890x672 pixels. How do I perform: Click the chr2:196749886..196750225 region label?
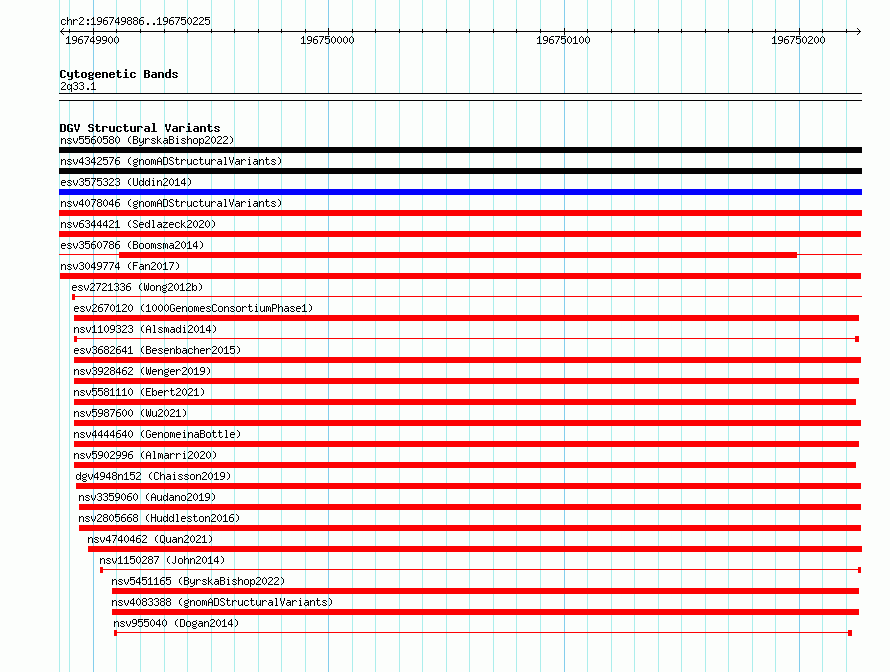[x=135, y=21]
